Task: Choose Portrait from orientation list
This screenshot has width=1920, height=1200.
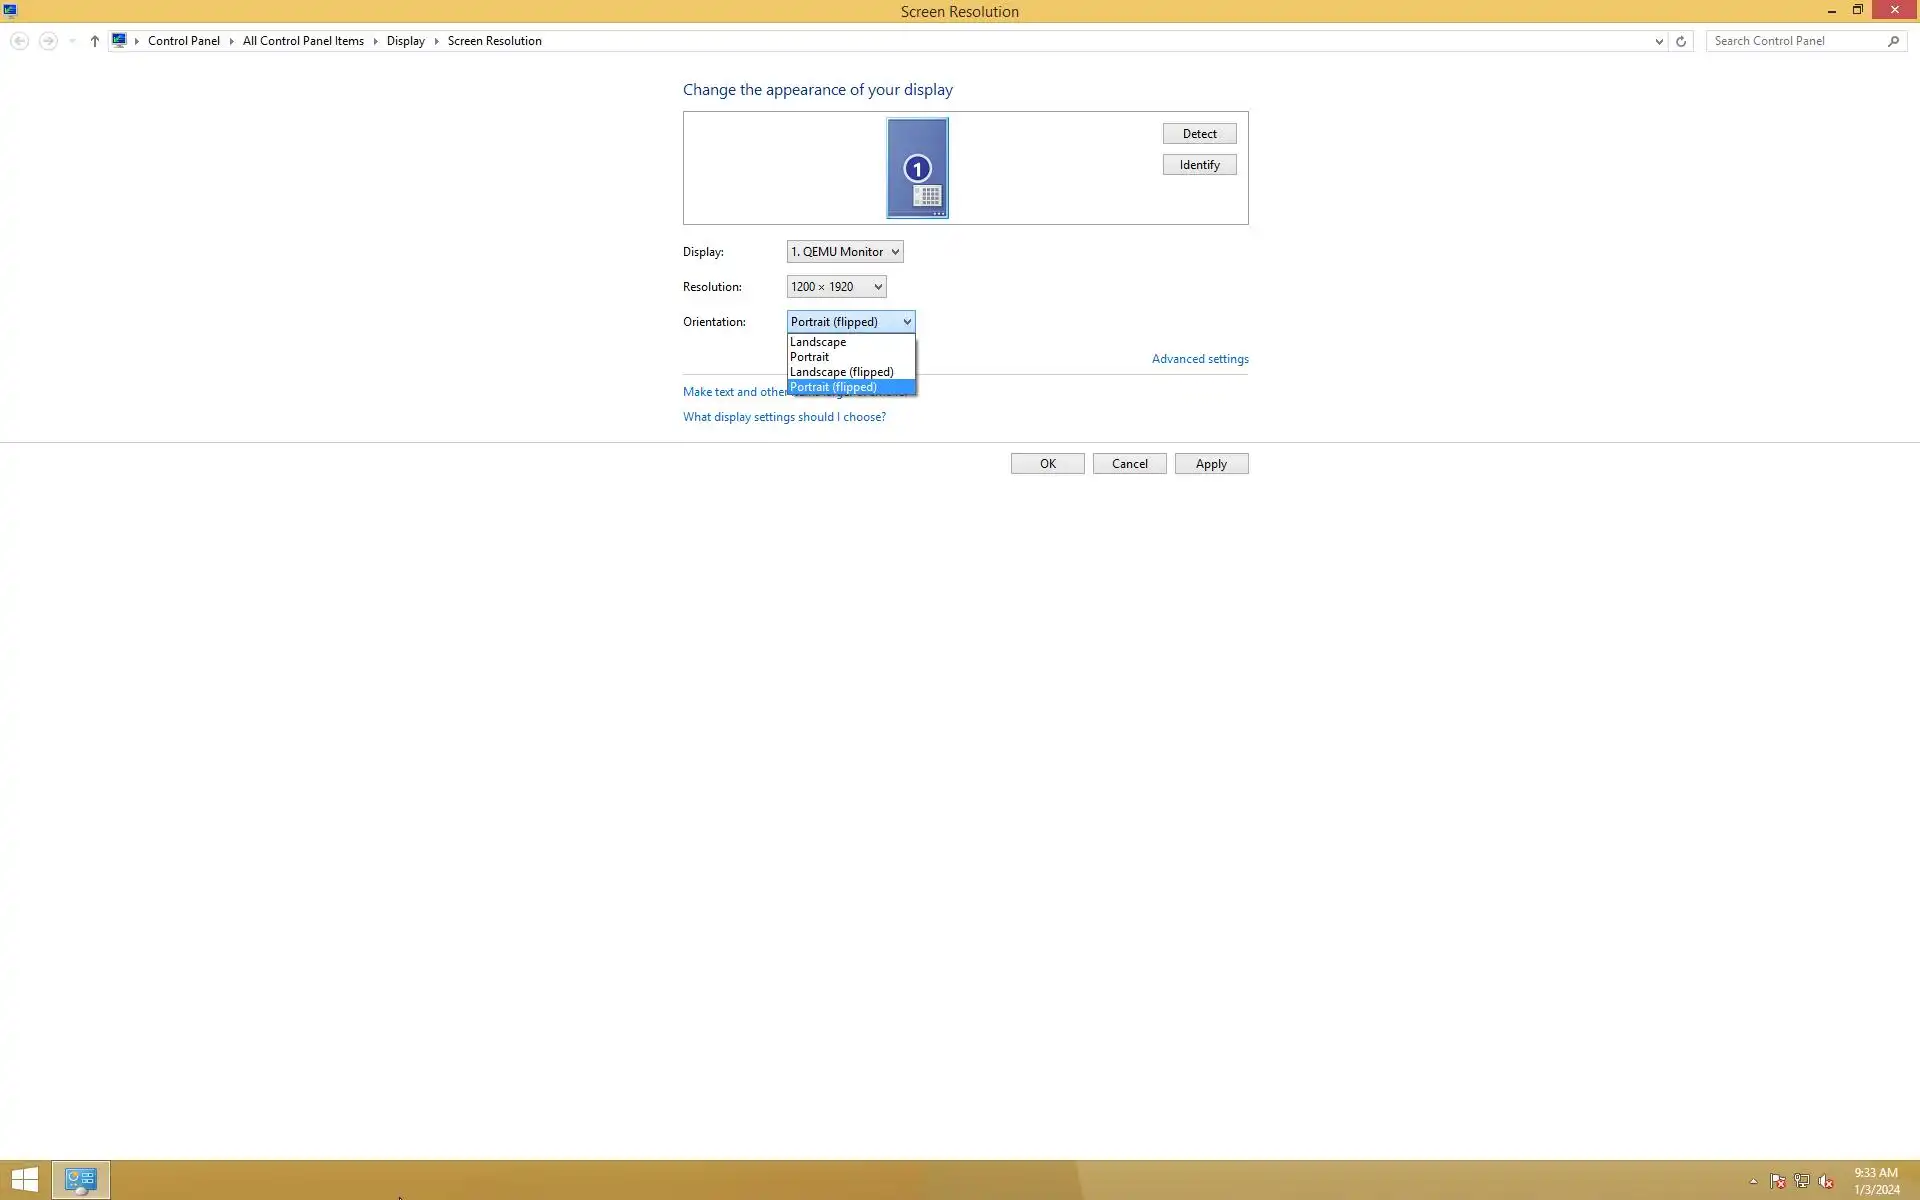Action: coord(809,357)
